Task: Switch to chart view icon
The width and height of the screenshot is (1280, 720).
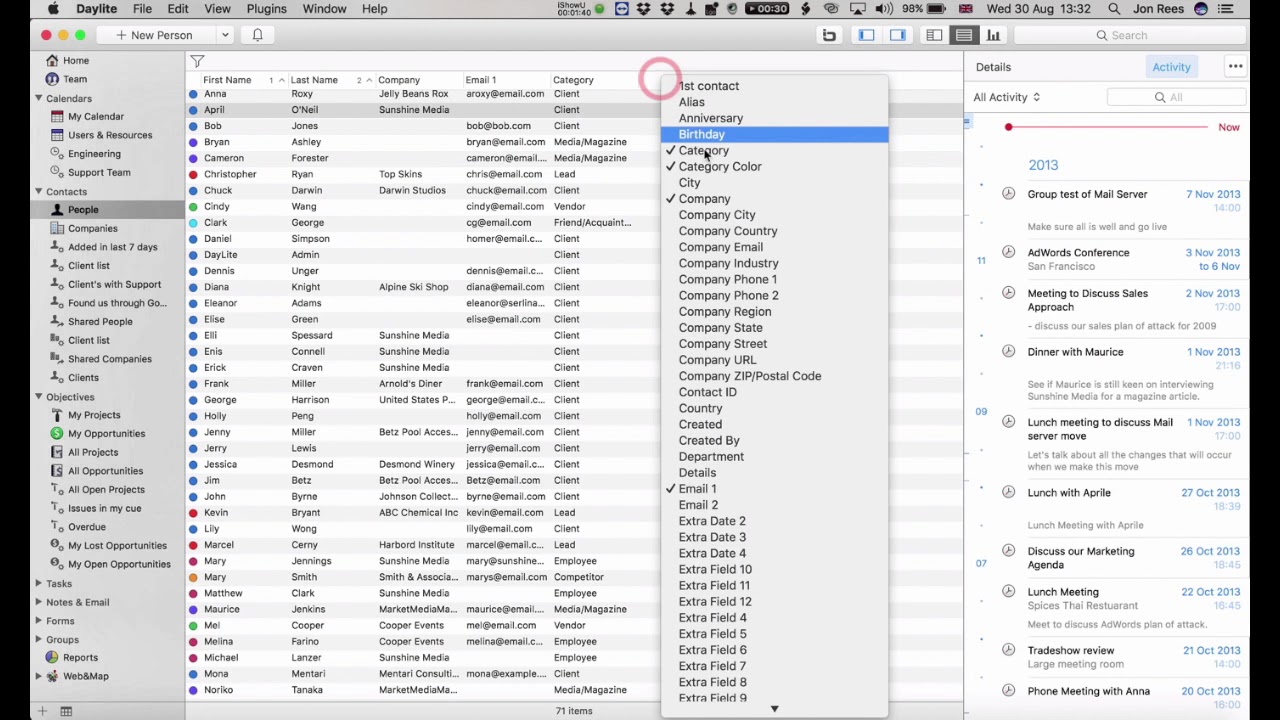Action: click(x=993, y=35)
